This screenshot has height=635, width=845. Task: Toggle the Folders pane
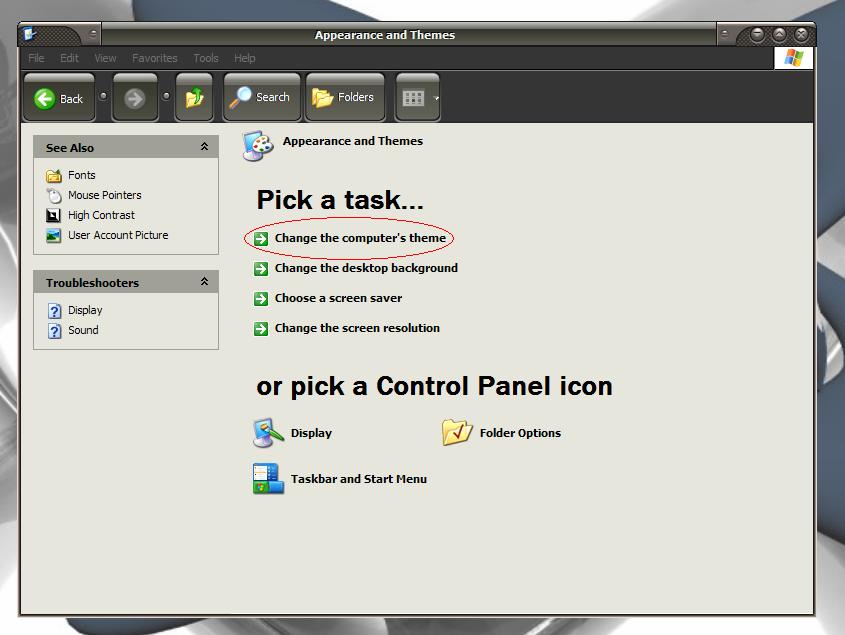pos(345,97)
